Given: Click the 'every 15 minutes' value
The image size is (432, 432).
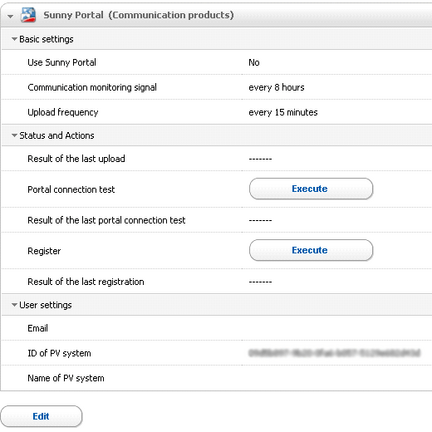Looking at the screenshot, I should pos(283,112).
